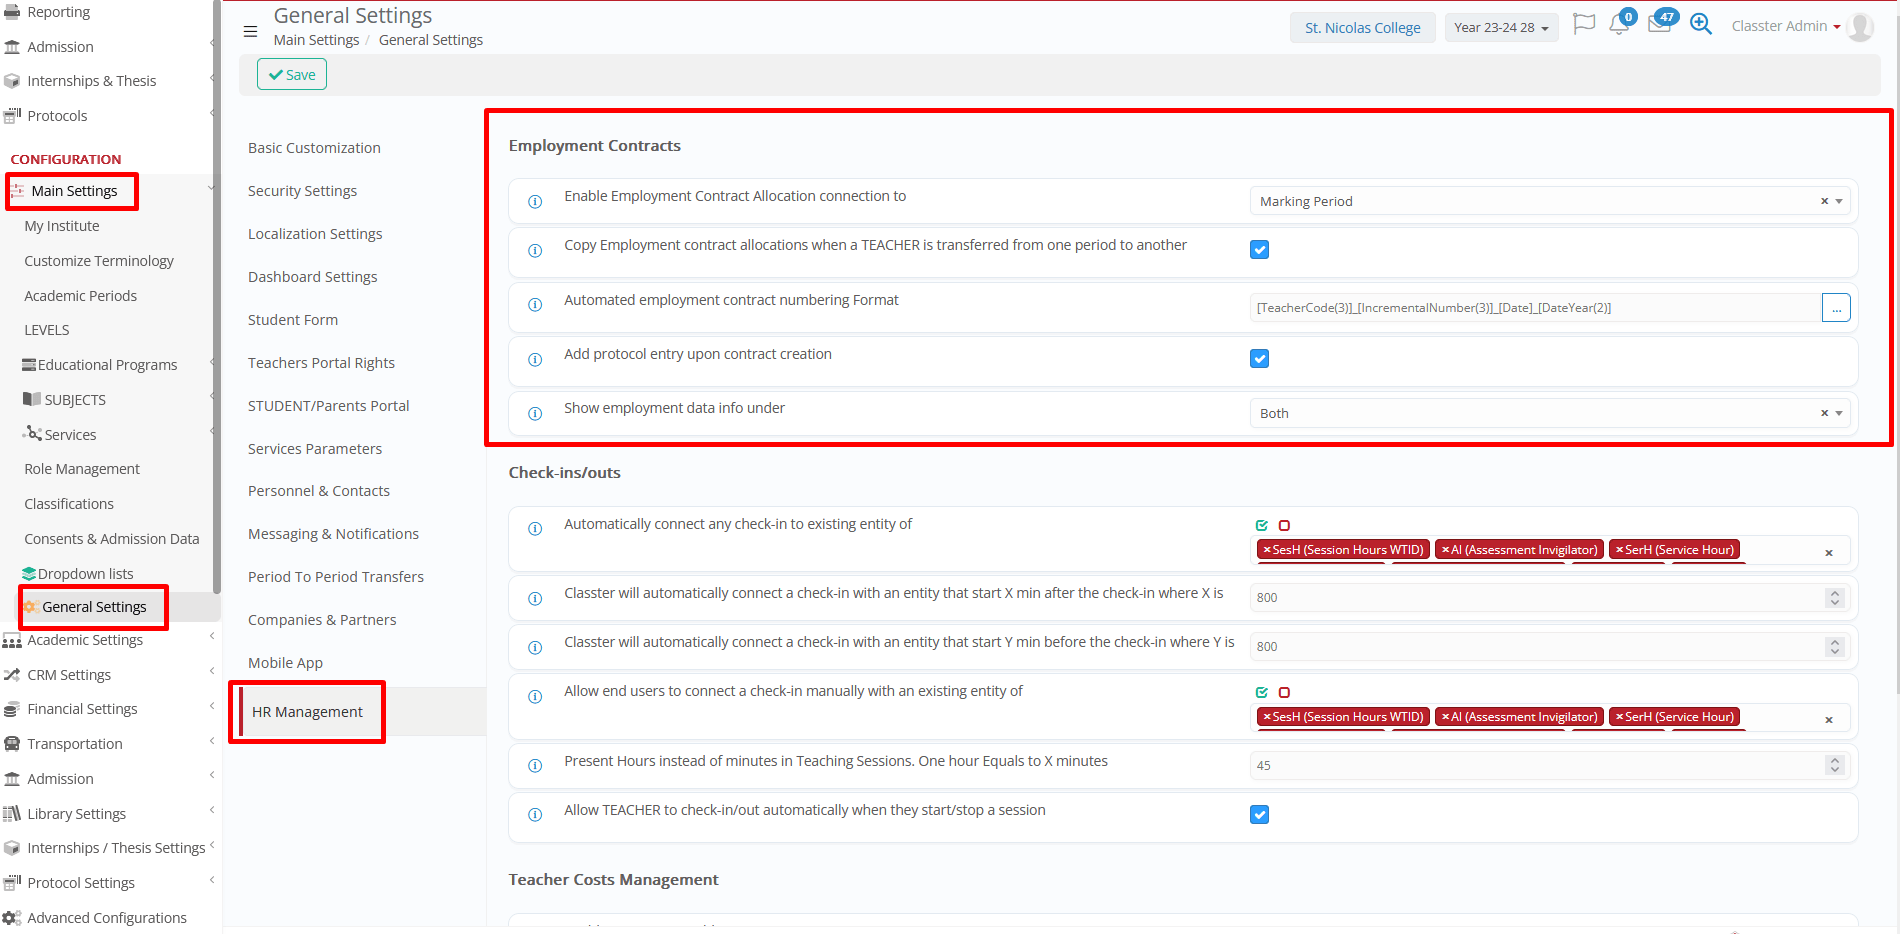Image resolution: width=1900 pixels, height=934 pixels.
Task: Open Academic Settings in sidebar
Action: [85, 640]
